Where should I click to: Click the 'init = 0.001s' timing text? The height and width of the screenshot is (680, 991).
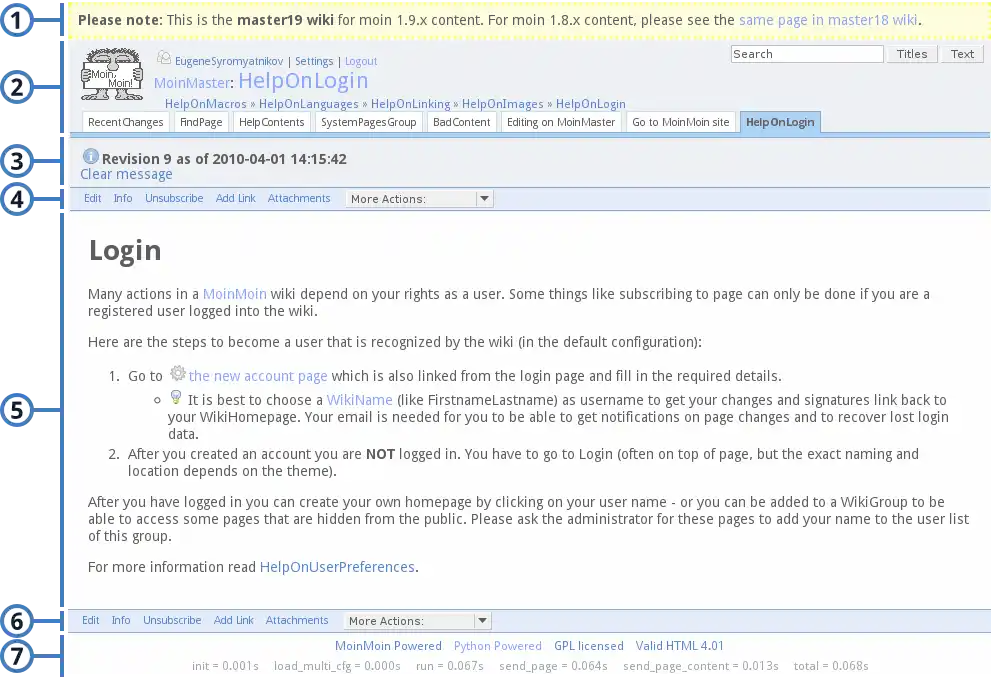point(225,666)
